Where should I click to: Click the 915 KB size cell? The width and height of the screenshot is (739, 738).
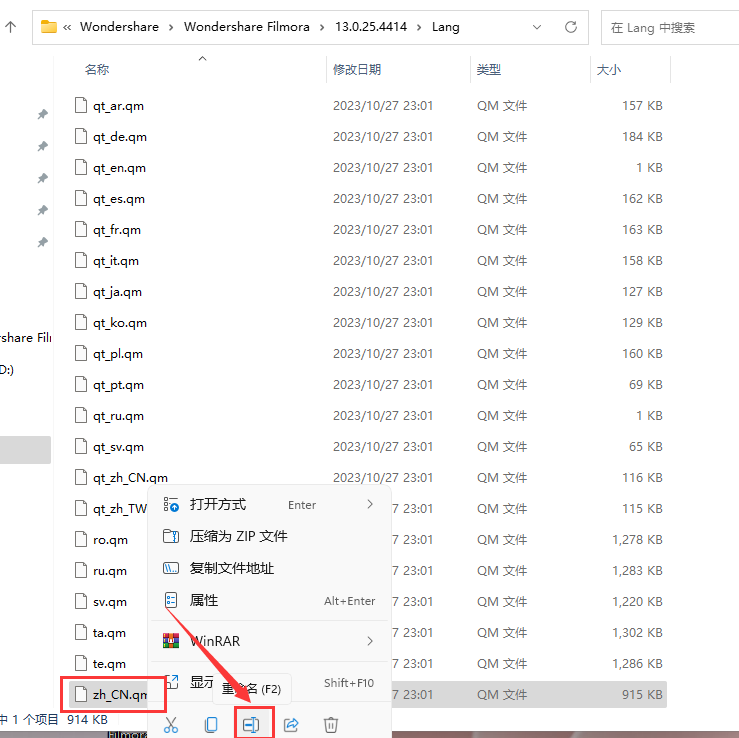click(642, 695)
